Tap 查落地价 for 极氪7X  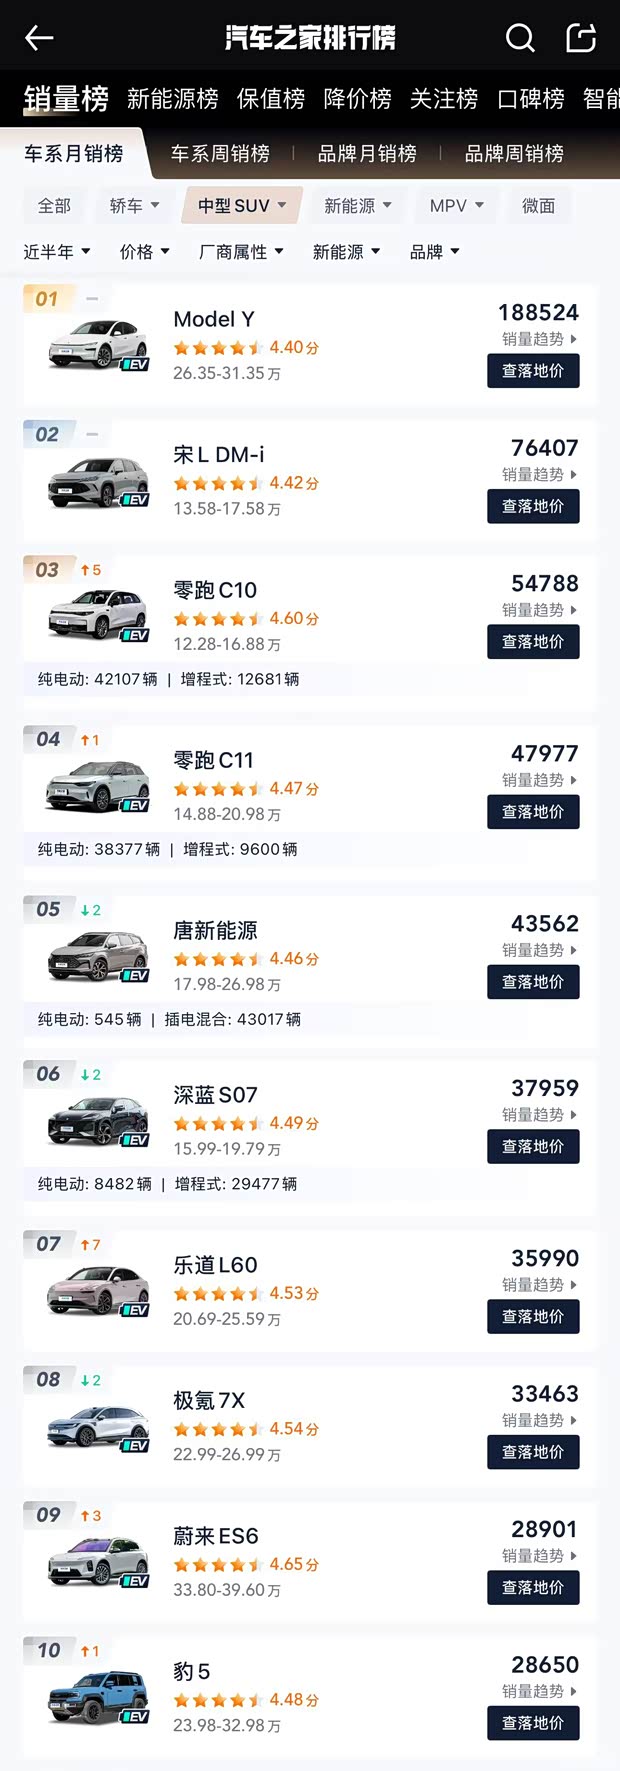(533, 1452)
